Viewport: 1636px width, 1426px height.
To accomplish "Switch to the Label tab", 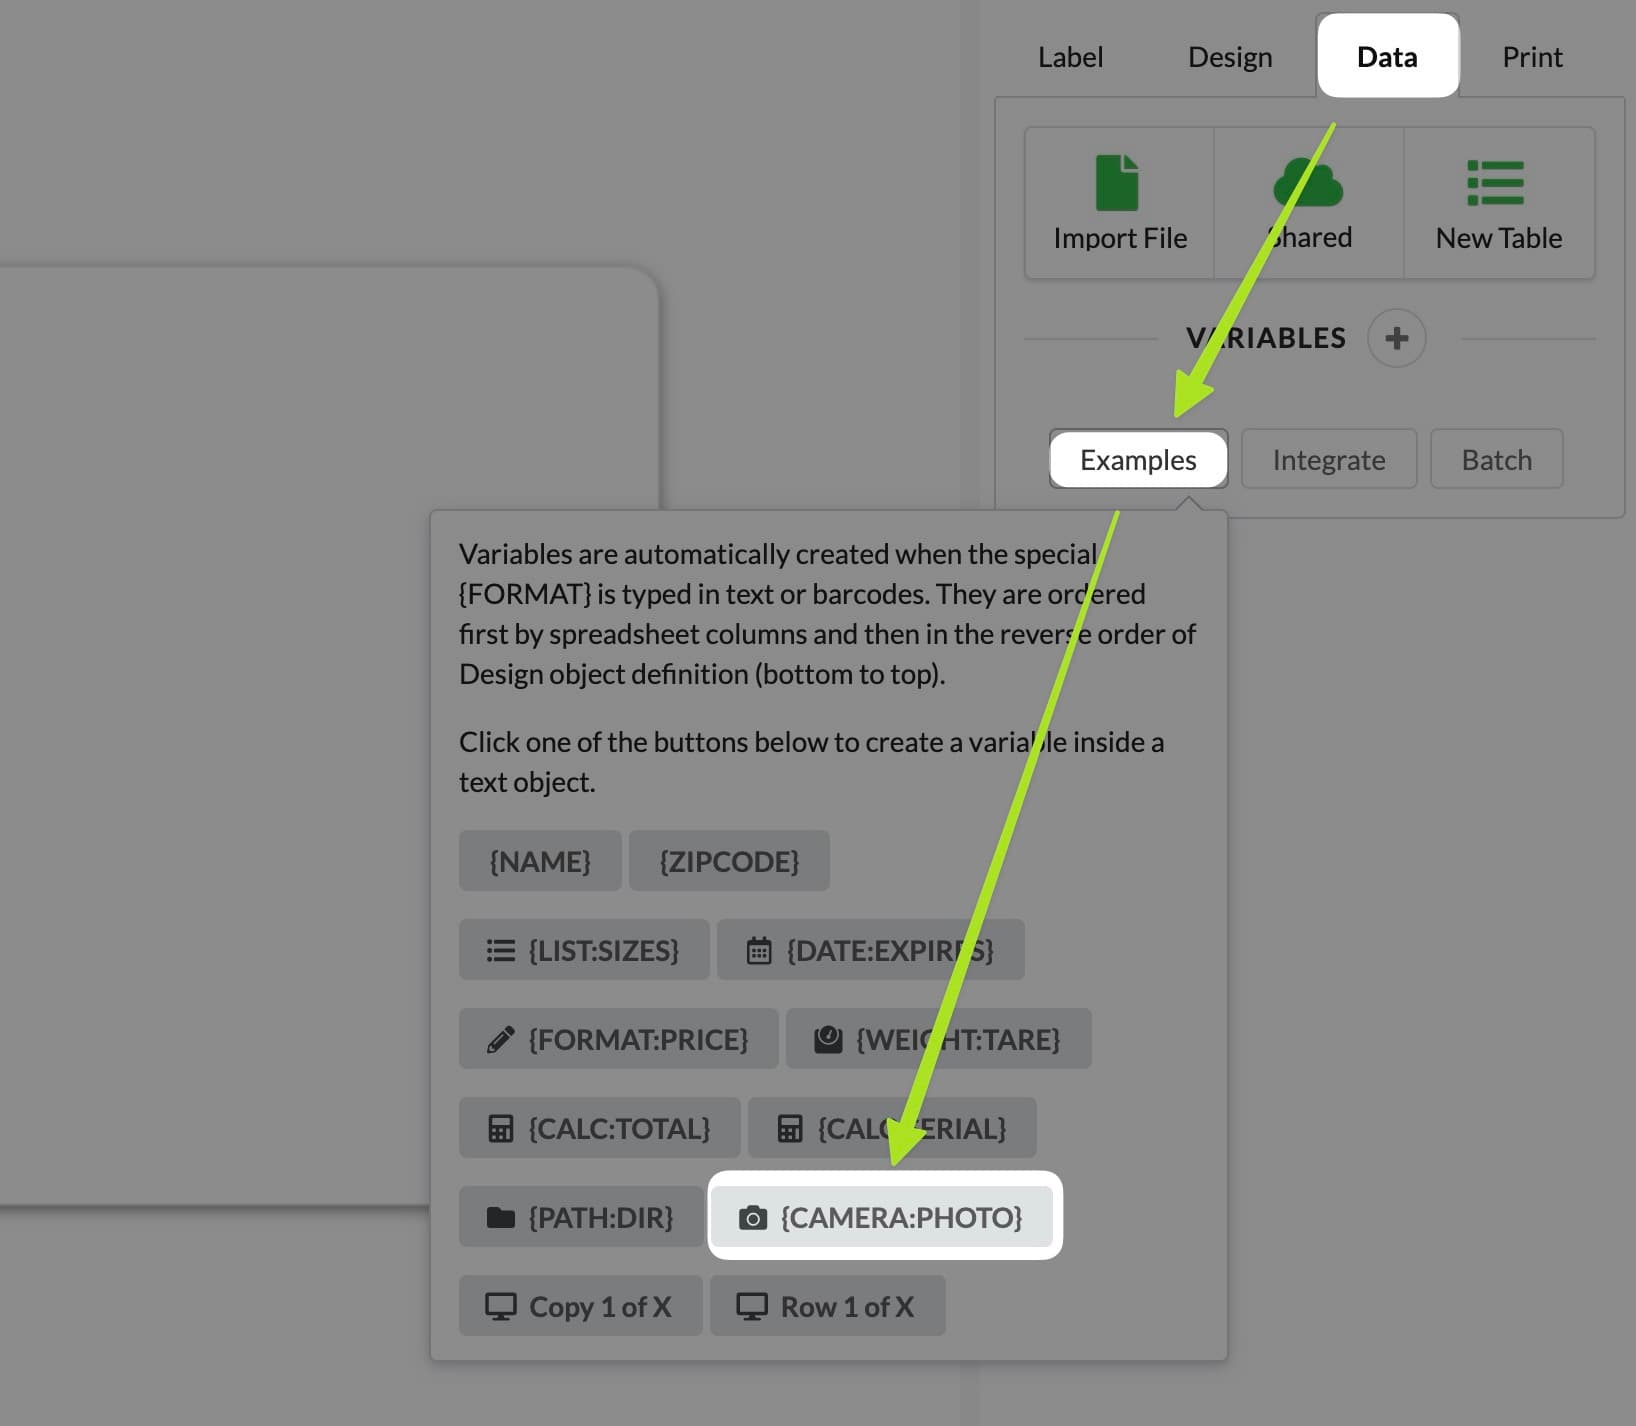I will pos(1070,57).
